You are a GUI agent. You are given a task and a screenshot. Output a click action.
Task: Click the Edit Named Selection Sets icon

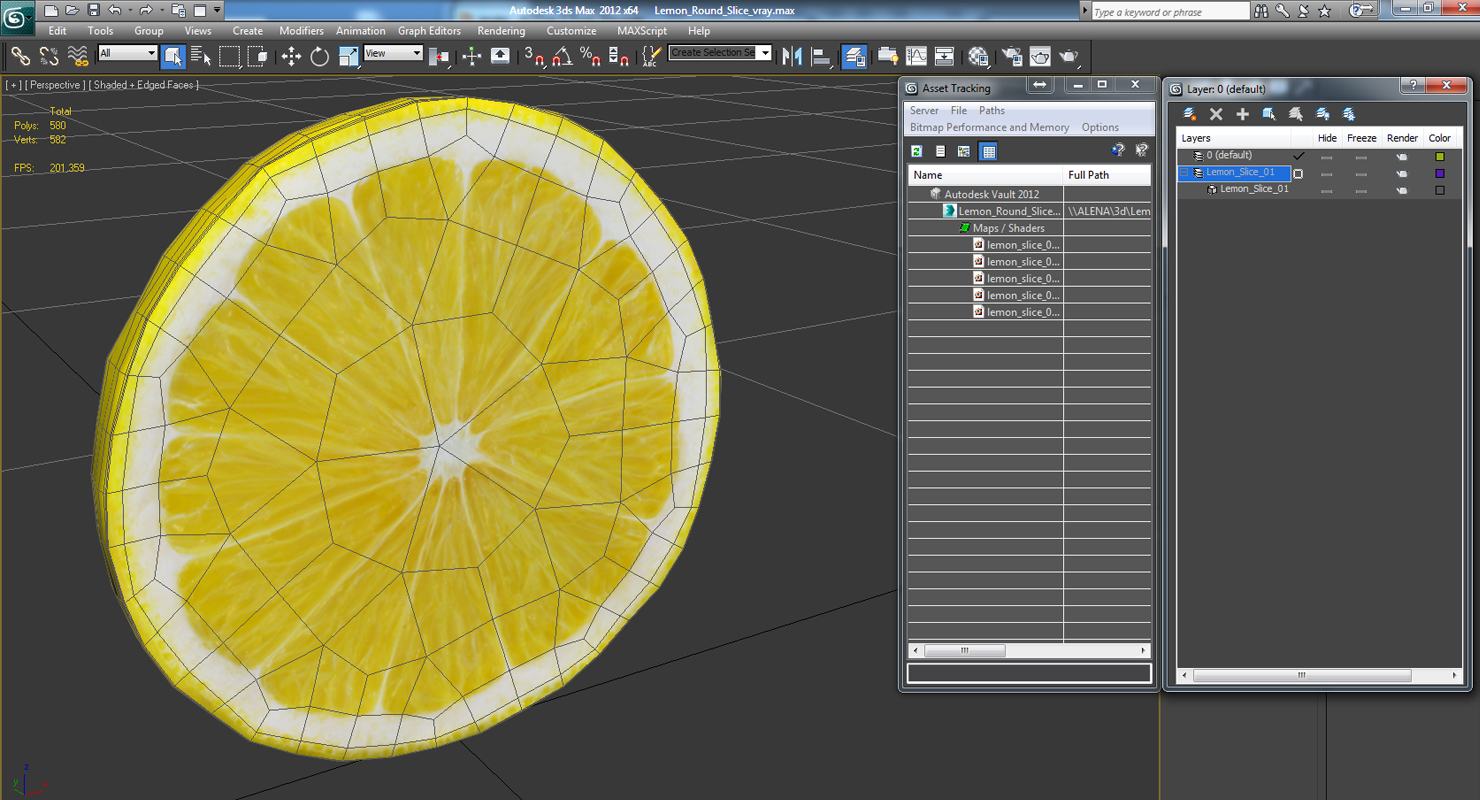point(651,57)
